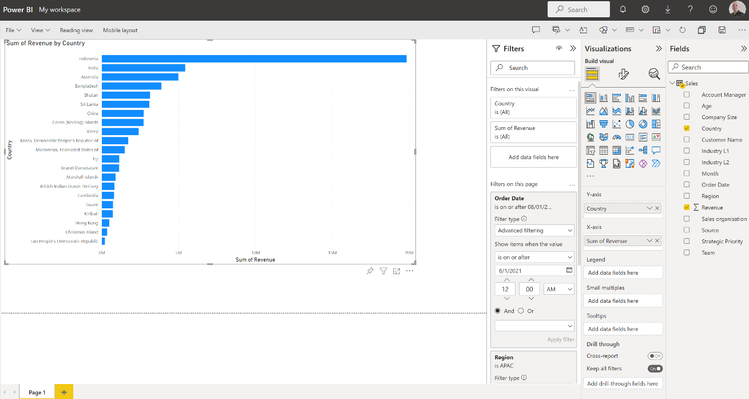Collapse the Fields pane
This screenshot has width=749, height=399.
tap(743, 48)
